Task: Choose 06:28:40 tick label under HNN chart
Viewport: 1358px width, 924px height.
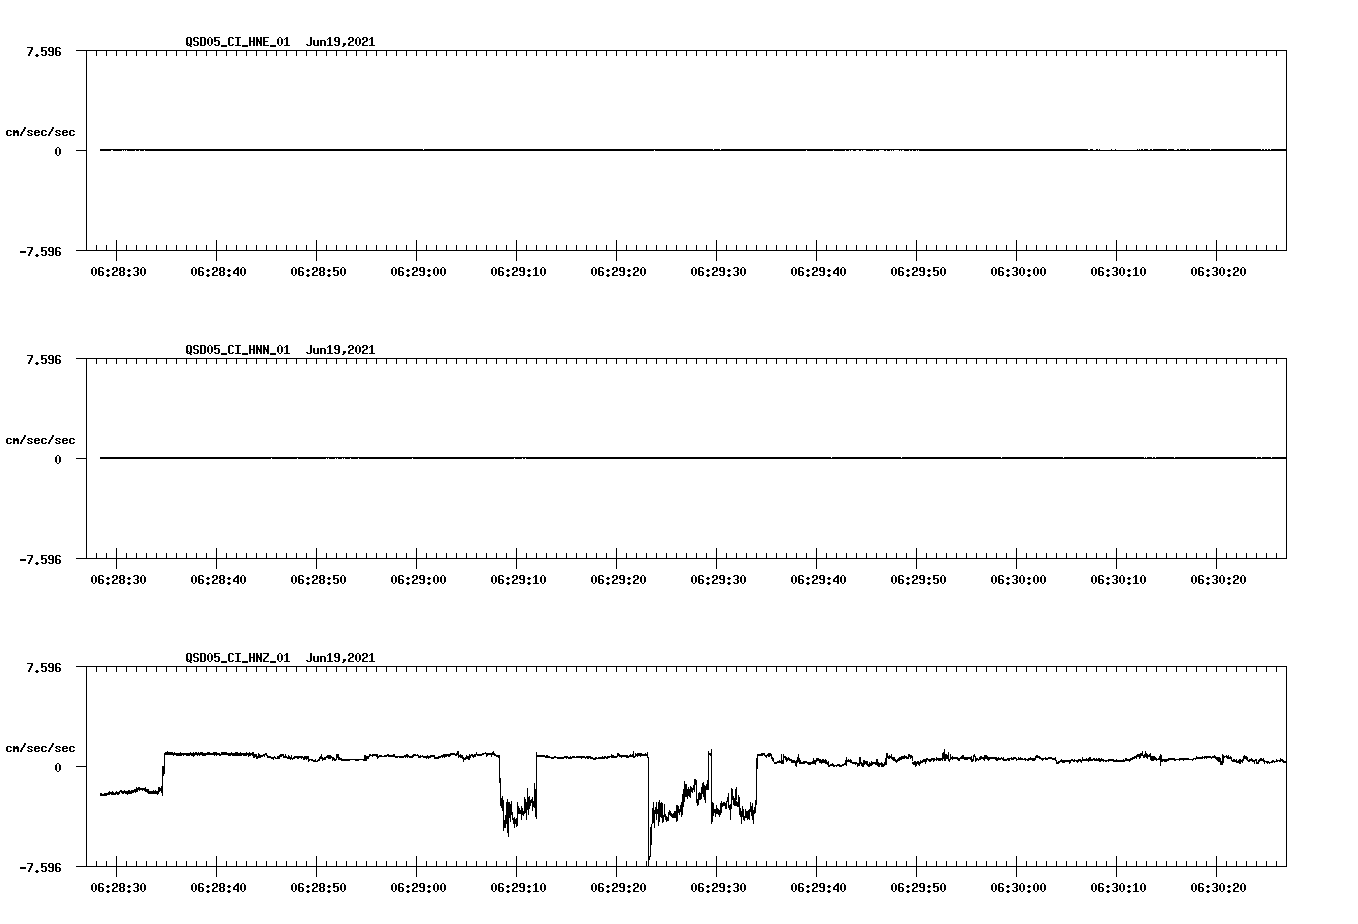Action: pos(218,580)
